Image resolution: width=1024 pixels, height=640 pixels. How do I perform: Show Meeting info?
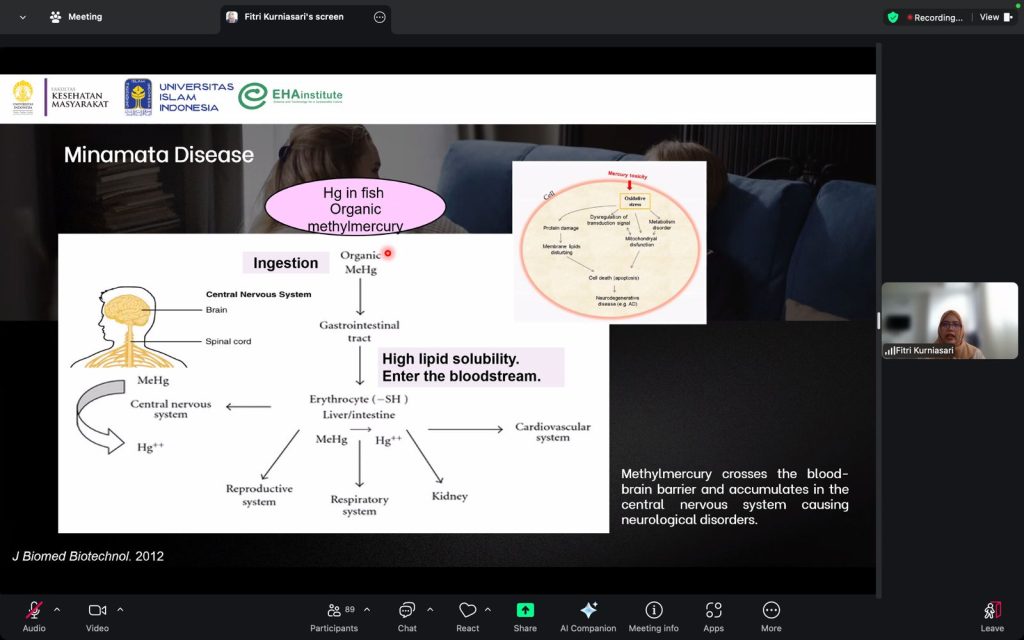[x=654, y=611]
